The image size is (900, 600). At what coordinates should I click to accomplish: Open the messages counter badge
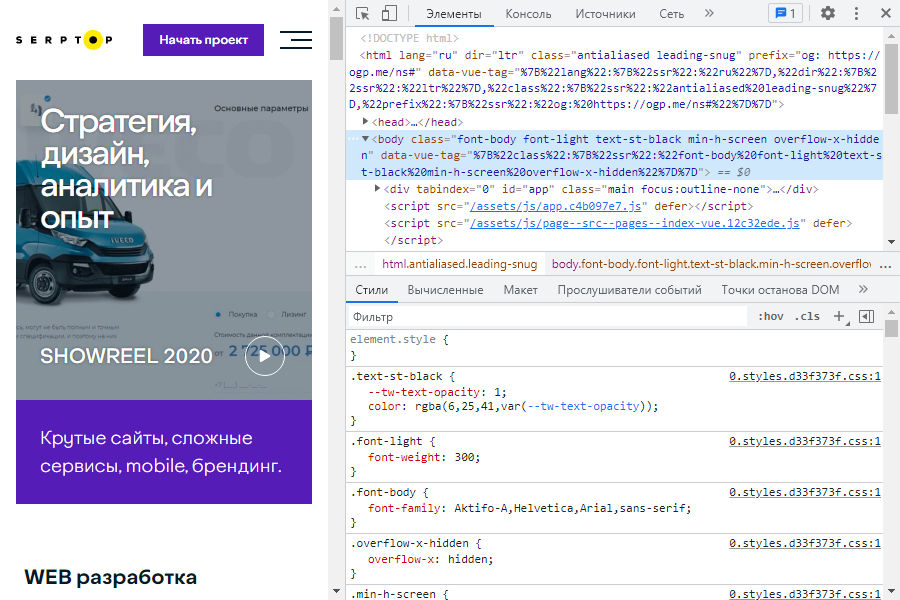click(784, 14)
